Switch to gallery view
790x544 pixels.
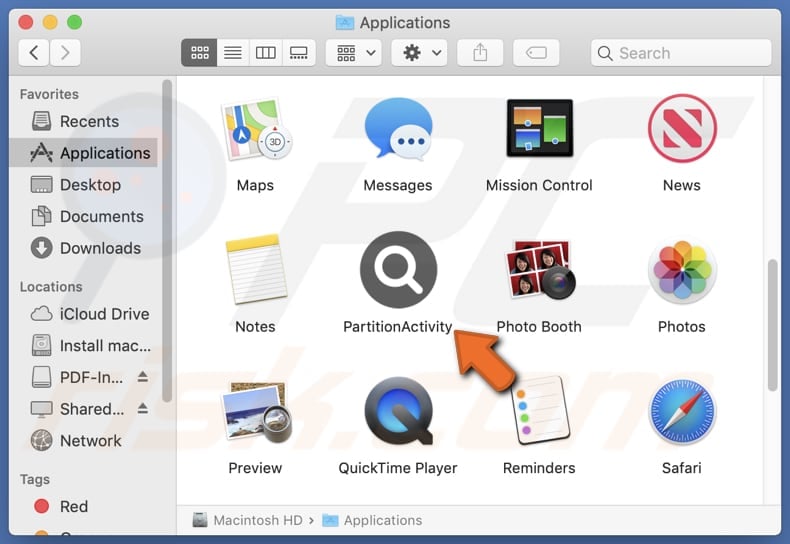click(x=299, y=52)
